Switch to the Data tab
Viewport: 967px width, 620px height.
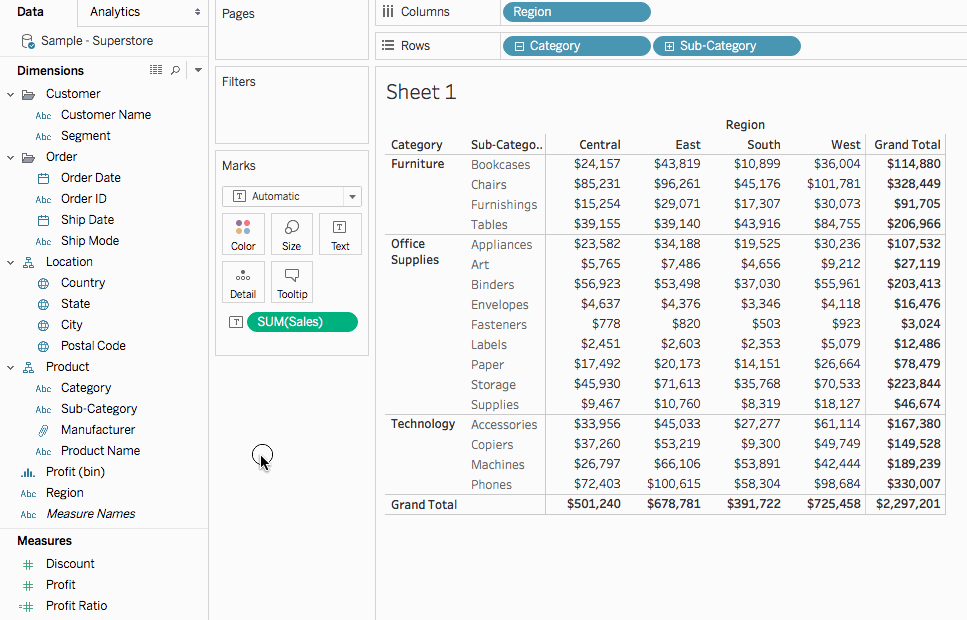pyautogui.click(x=31, y=12)
